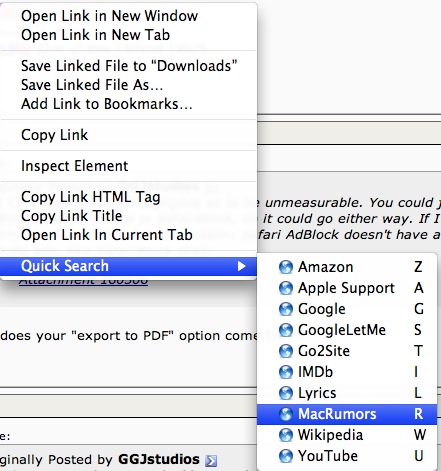Viewport: 441px width, 471px height.
Task: Click the globe icon next to YouTube
Action: click(x=286, y=456)
